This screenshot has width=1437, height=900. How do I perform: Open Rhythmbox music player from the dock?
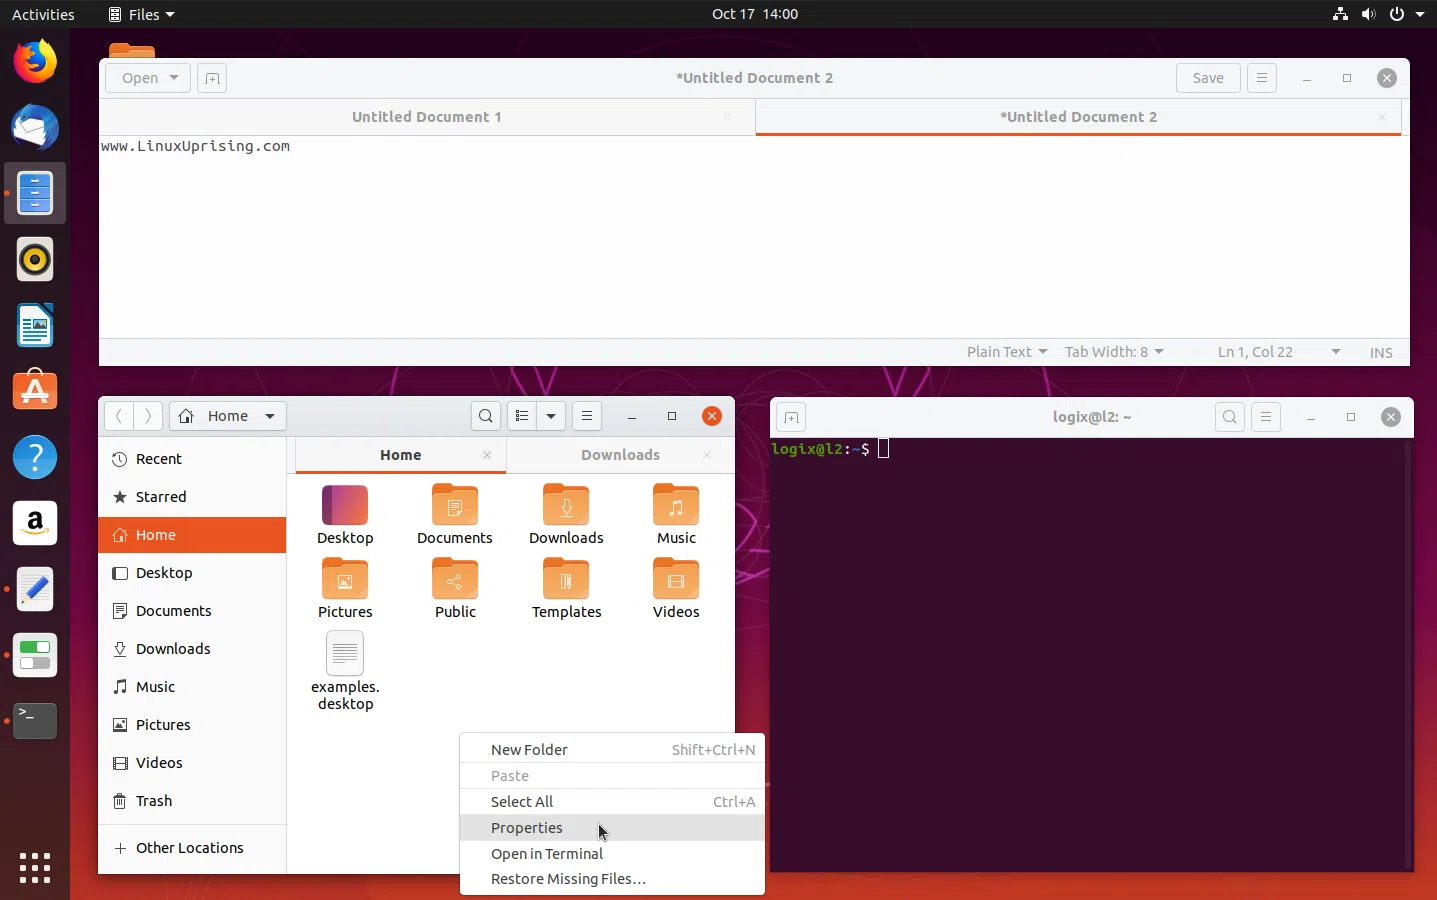(34, 259)
